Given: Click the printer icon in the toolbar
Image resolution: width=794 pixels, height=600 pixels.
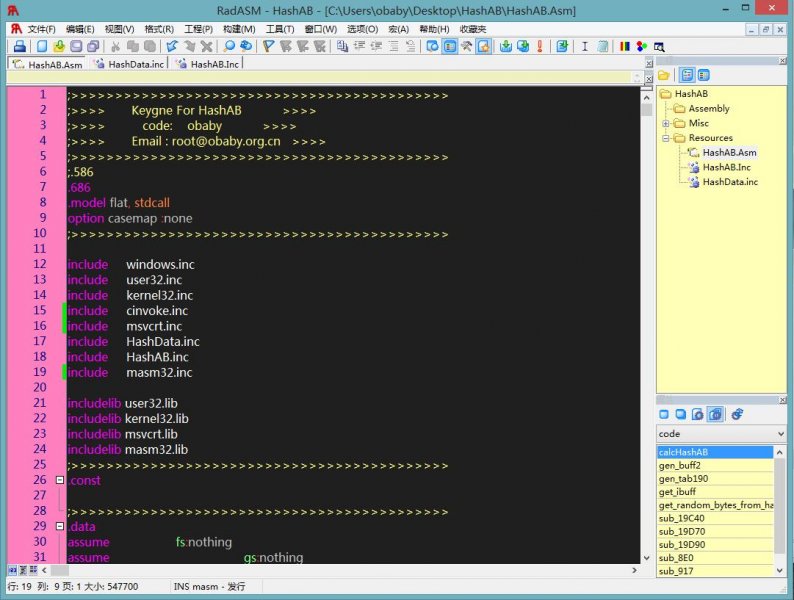Looking at the screenshot, I should point(19,46).
